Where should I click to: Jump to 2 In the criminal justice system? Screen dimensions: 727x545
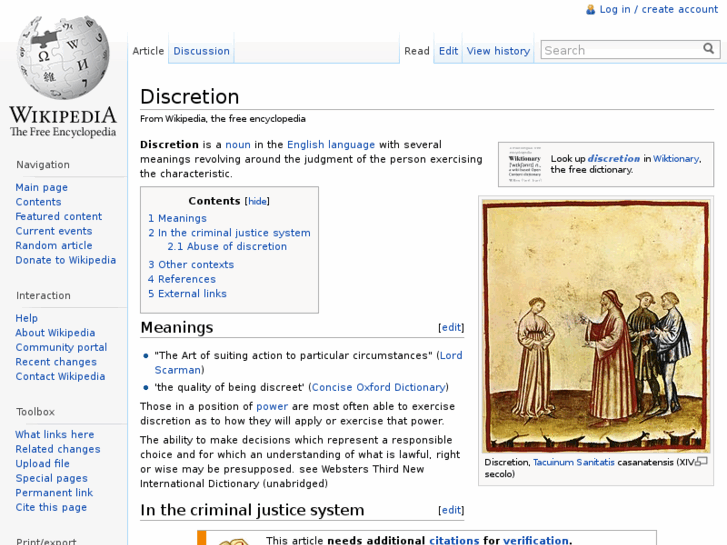coord(230,233)
